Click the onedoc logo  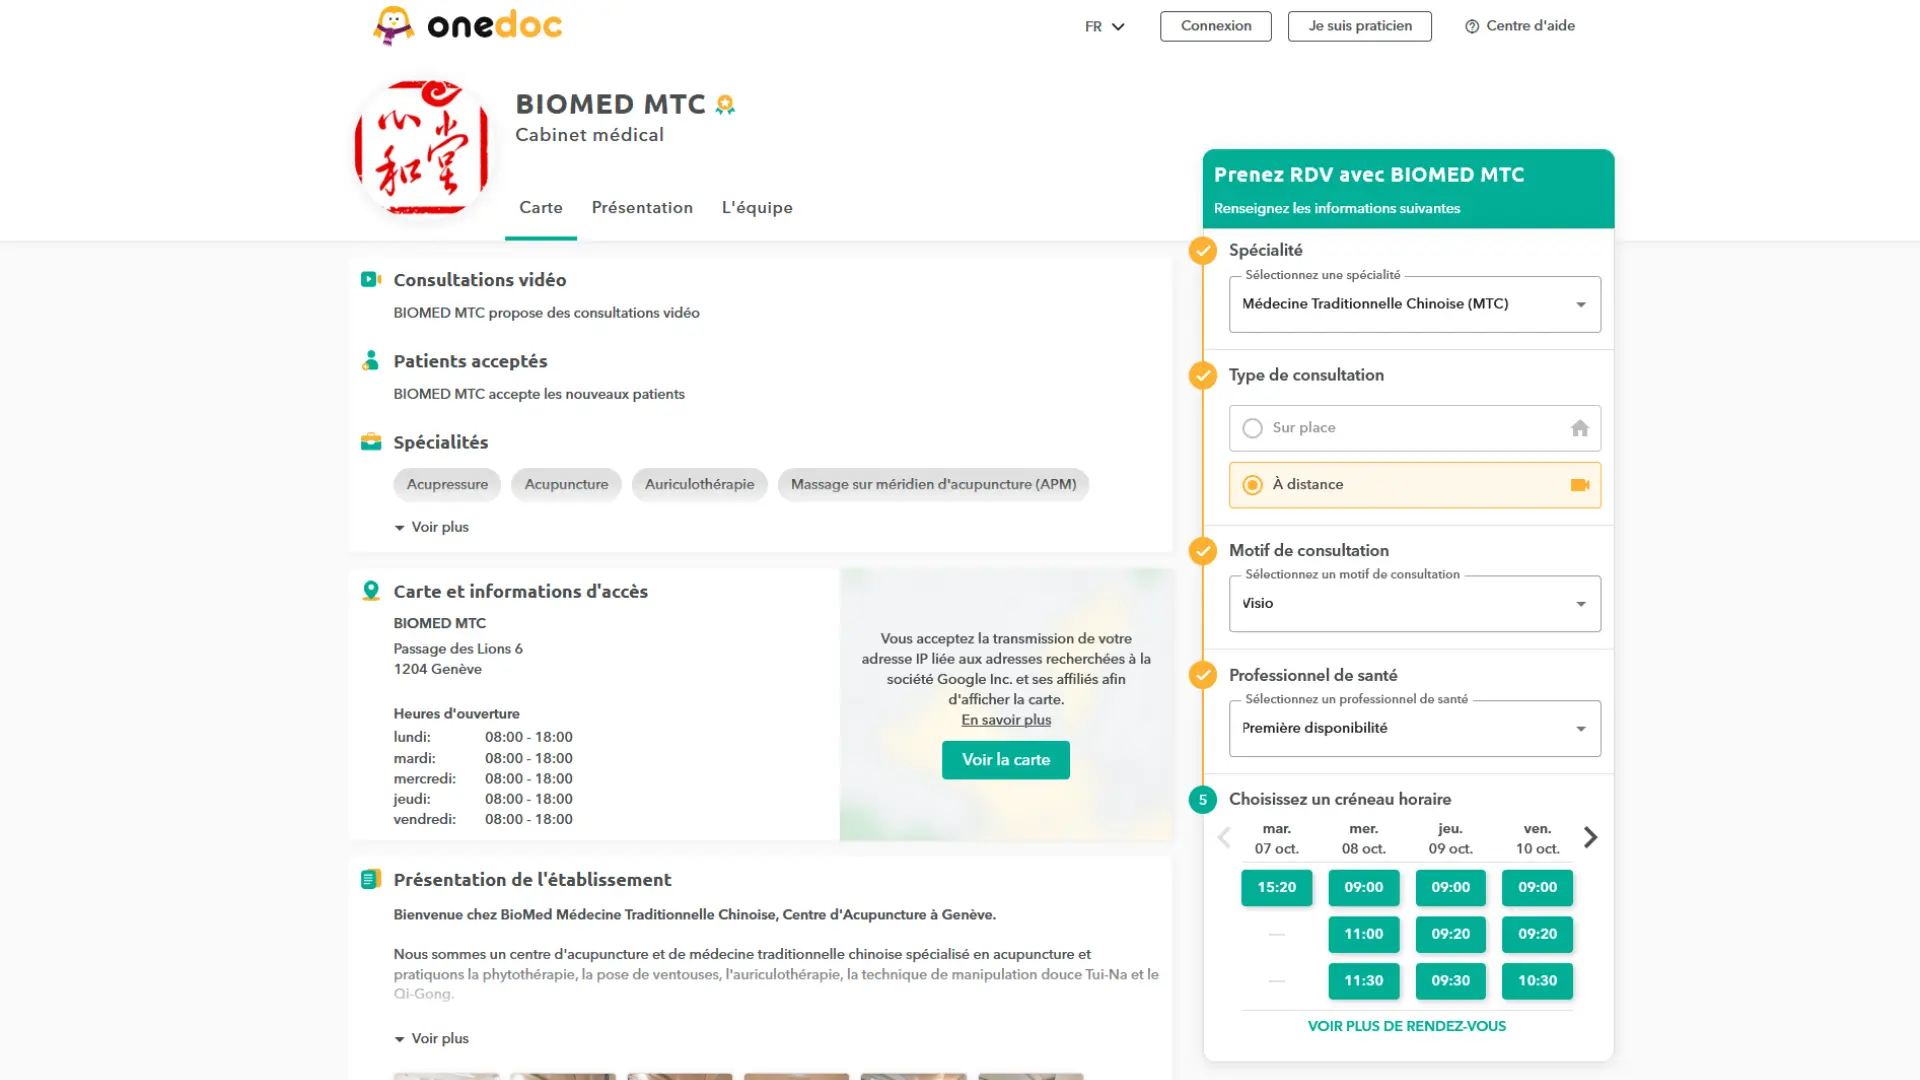[467, 25]
